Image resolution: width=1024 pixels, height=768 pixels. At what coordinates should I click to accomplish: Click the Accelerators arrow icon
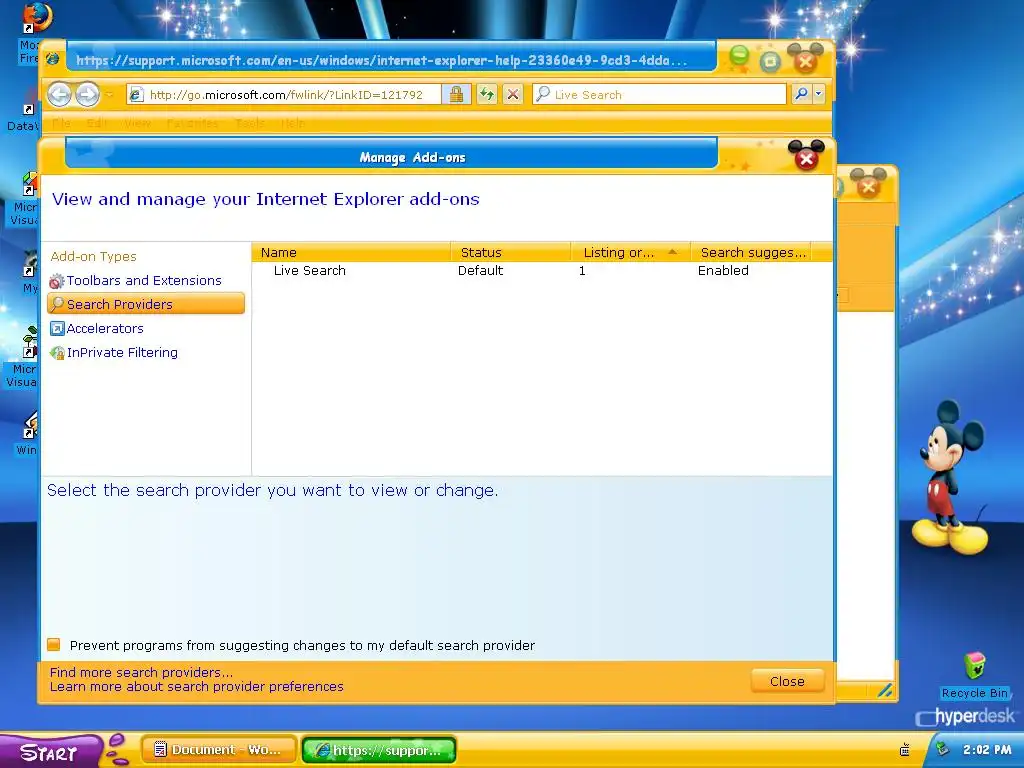[x=57, y=328]
